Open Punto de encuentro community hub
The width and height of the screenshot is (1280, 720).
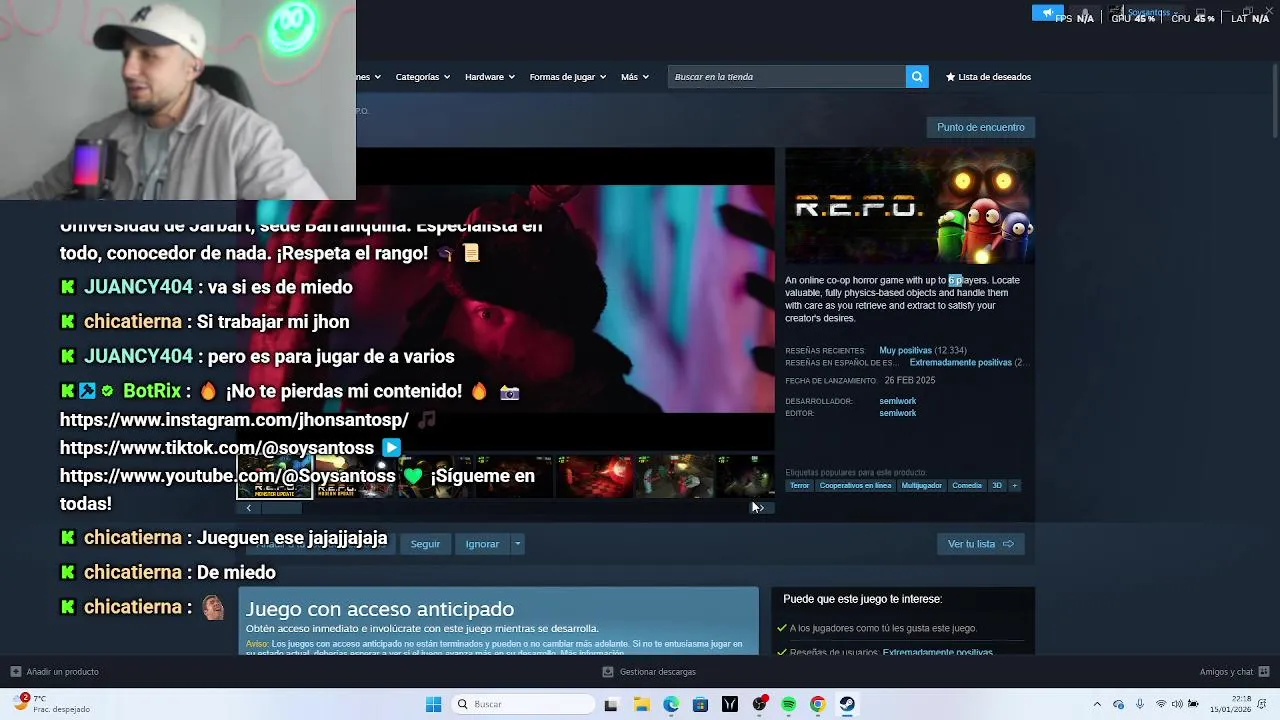point(981,127)
